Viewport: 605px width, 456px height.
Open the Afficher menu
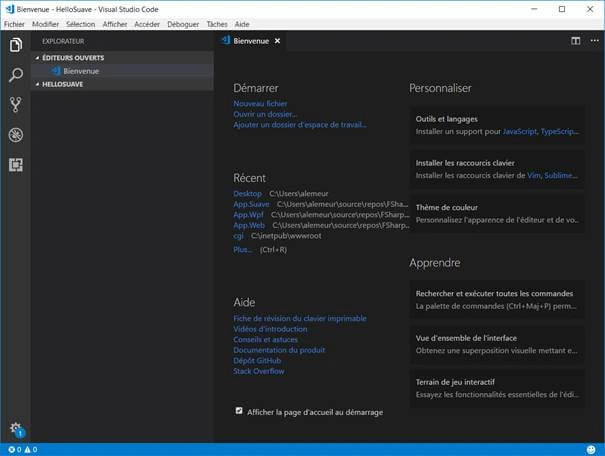click(x=115, y=24)
